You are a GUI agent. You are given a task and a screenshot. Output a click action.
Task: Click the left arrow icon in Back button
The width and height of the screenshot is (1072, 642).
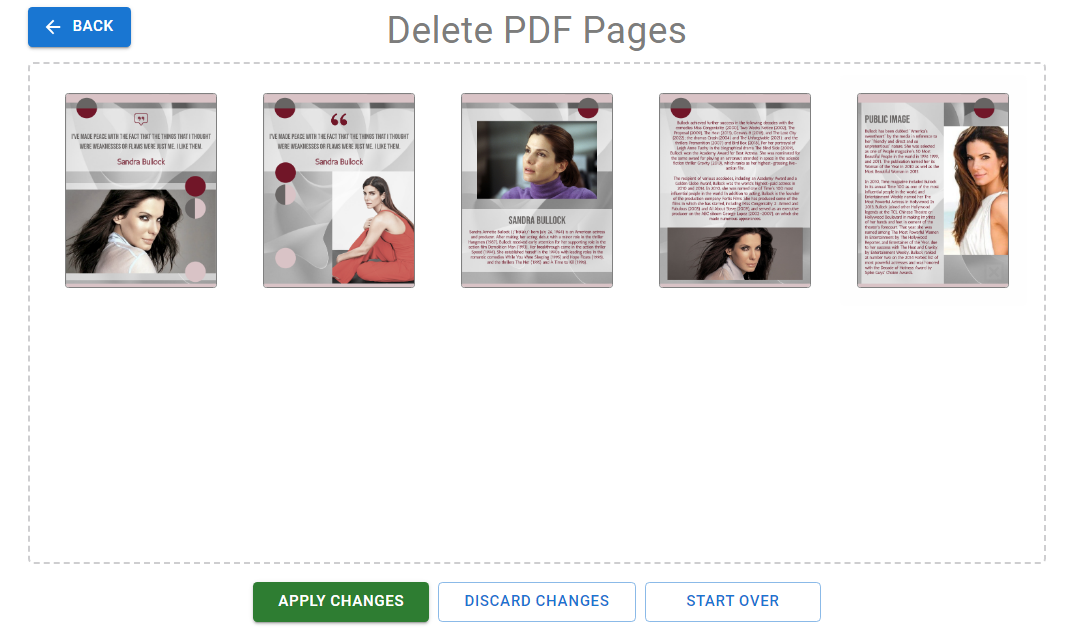53,27
